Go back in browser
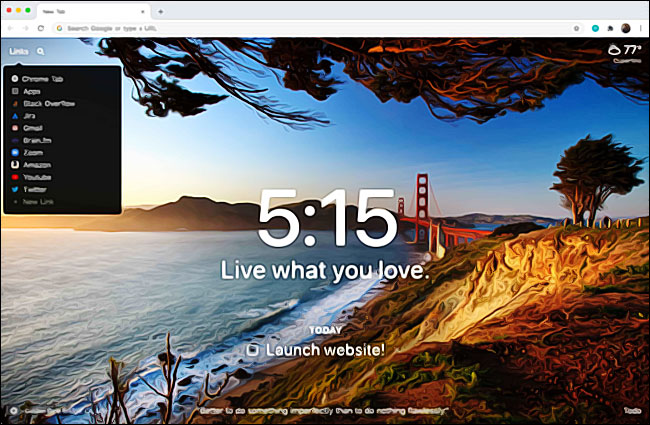The image size is (650, 425). [x=10, y=28]
